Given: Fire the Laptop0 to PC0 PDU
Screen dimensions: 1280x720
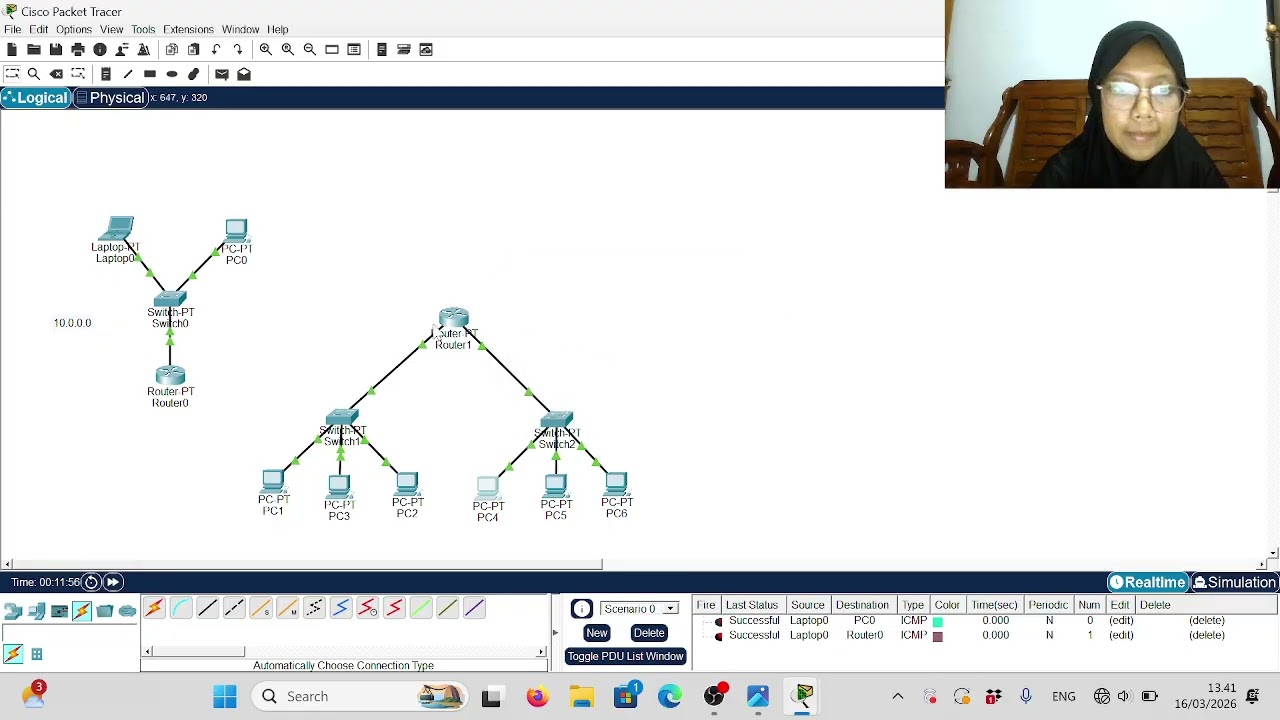Looking at the screenshot, I should pyautogui.click(x=718, y=621).
